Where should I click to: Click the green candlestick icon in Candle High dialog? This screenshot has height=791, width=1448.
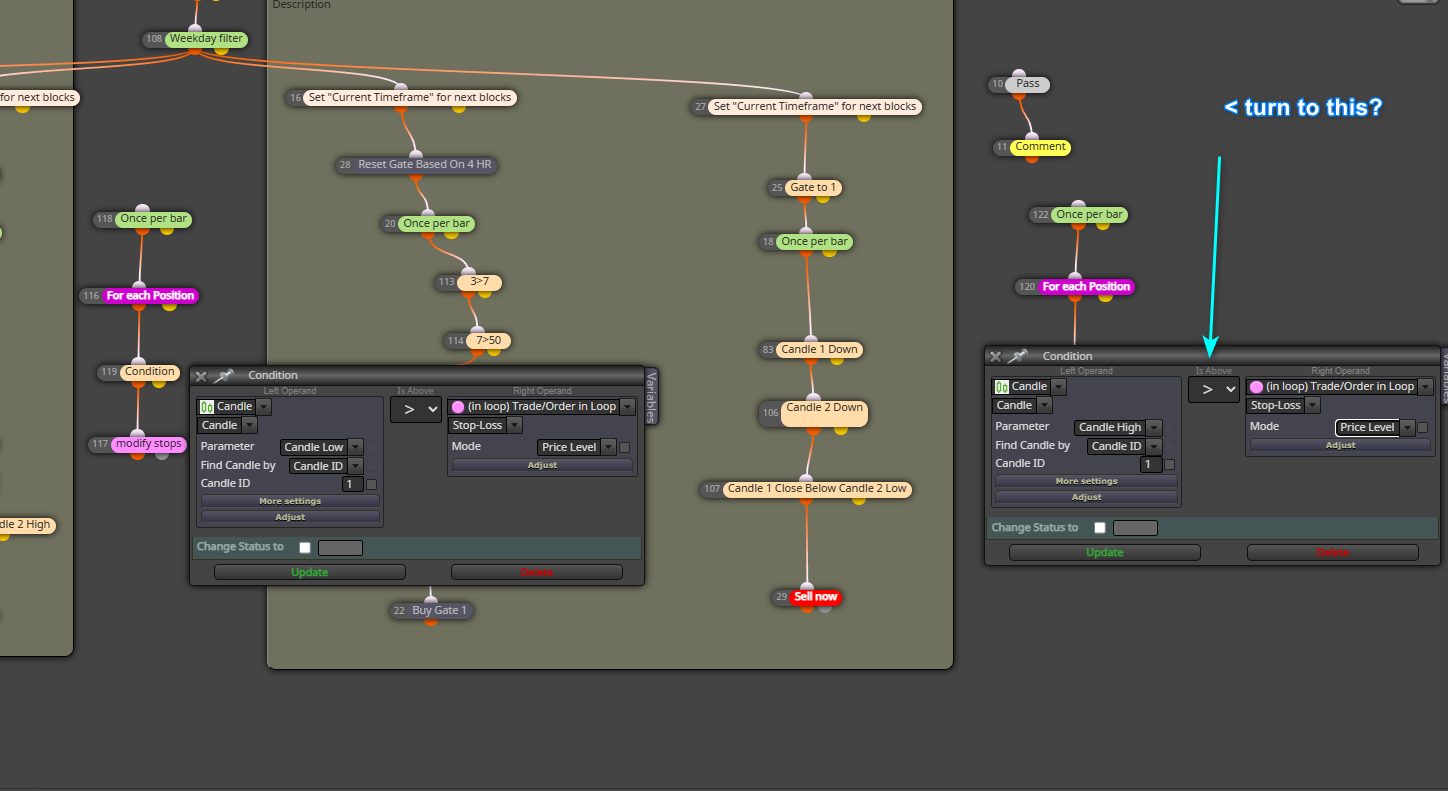(x=1001, y=387)
